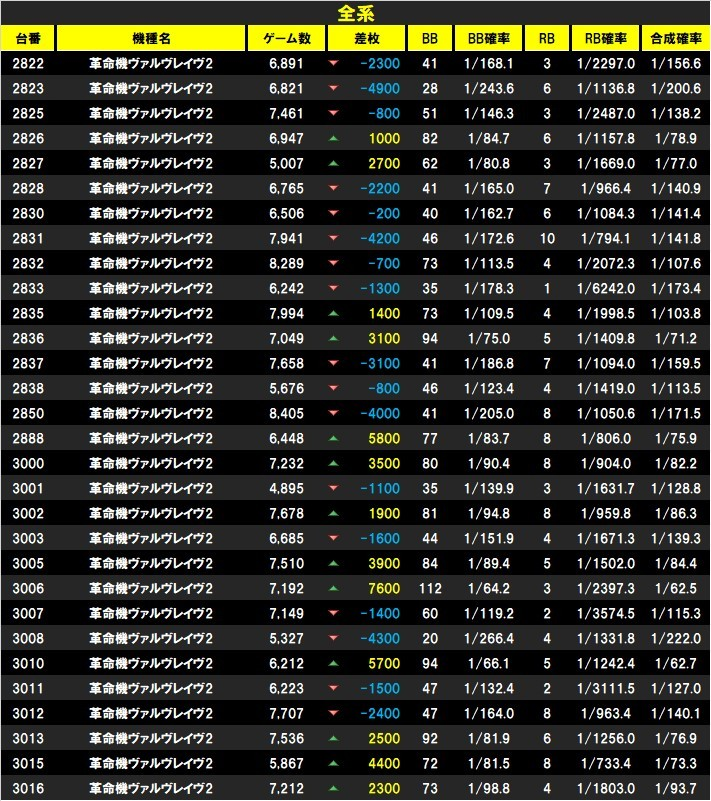Viewport: 711px width, 801px height.
Task: Click the green up arrow in row 3005
Action: pyautogui.click(x=334, y=563)
